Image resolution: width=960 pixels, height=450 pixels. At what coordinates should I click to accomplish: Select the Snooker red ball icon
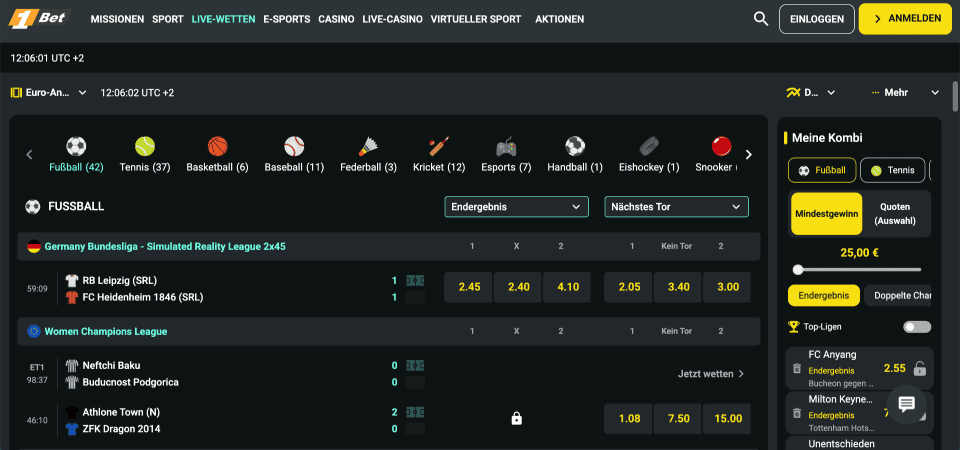[721, 146]
